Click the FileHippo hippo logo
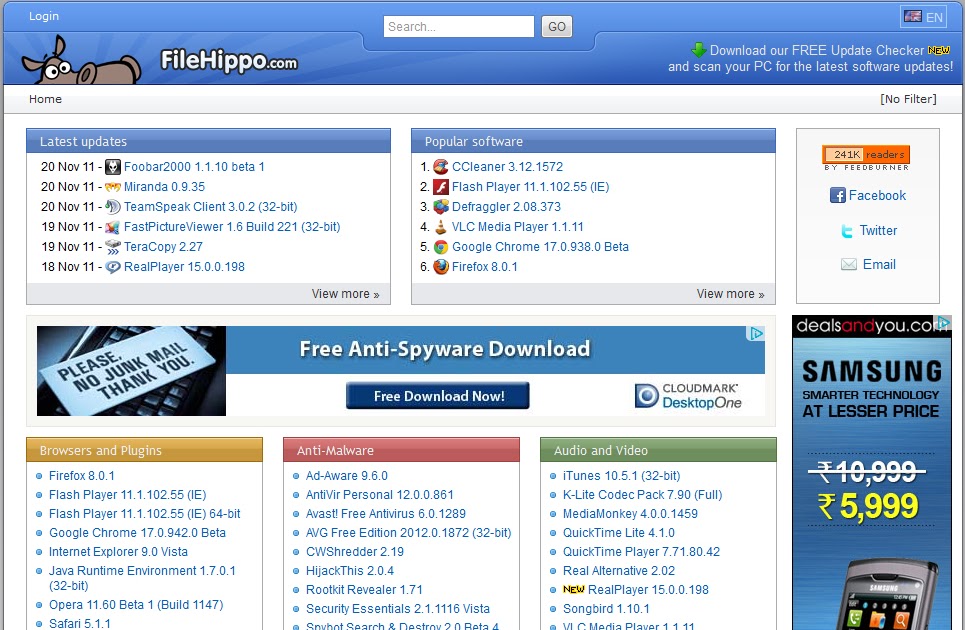 click(80, 60)
